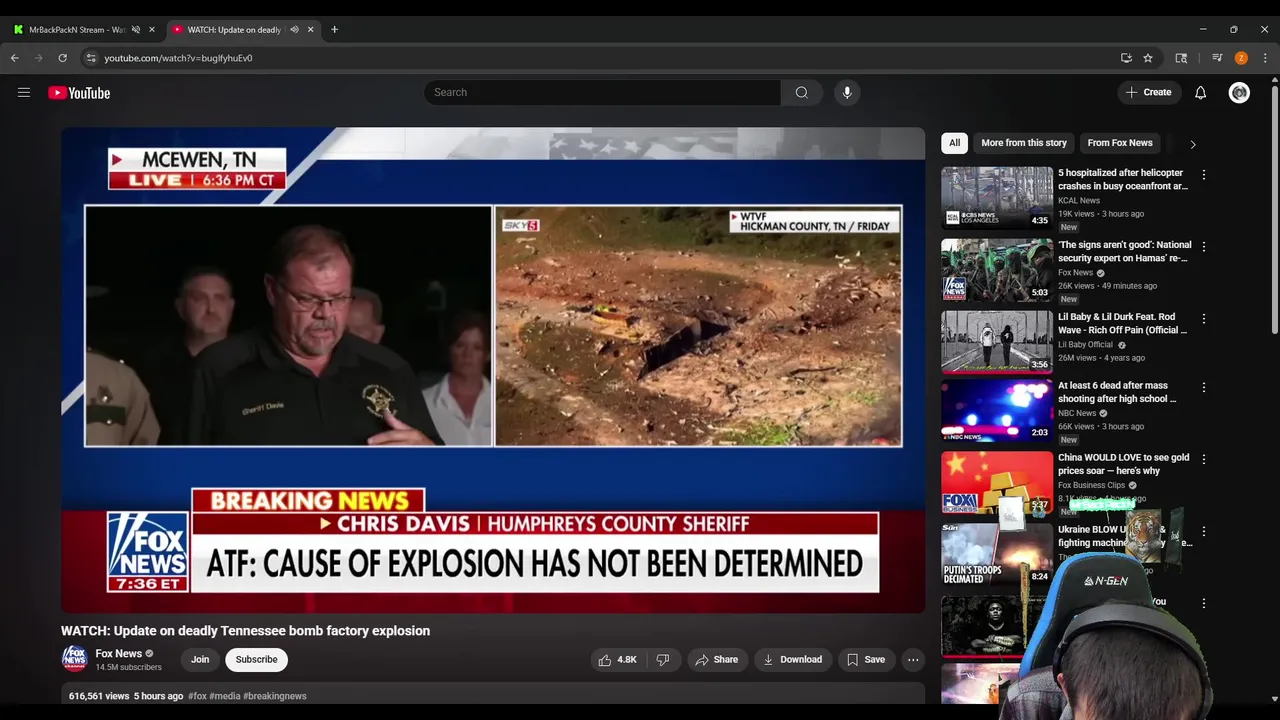Download the video
This screenshot has height=720, width=1280.
tap(792, 660)
